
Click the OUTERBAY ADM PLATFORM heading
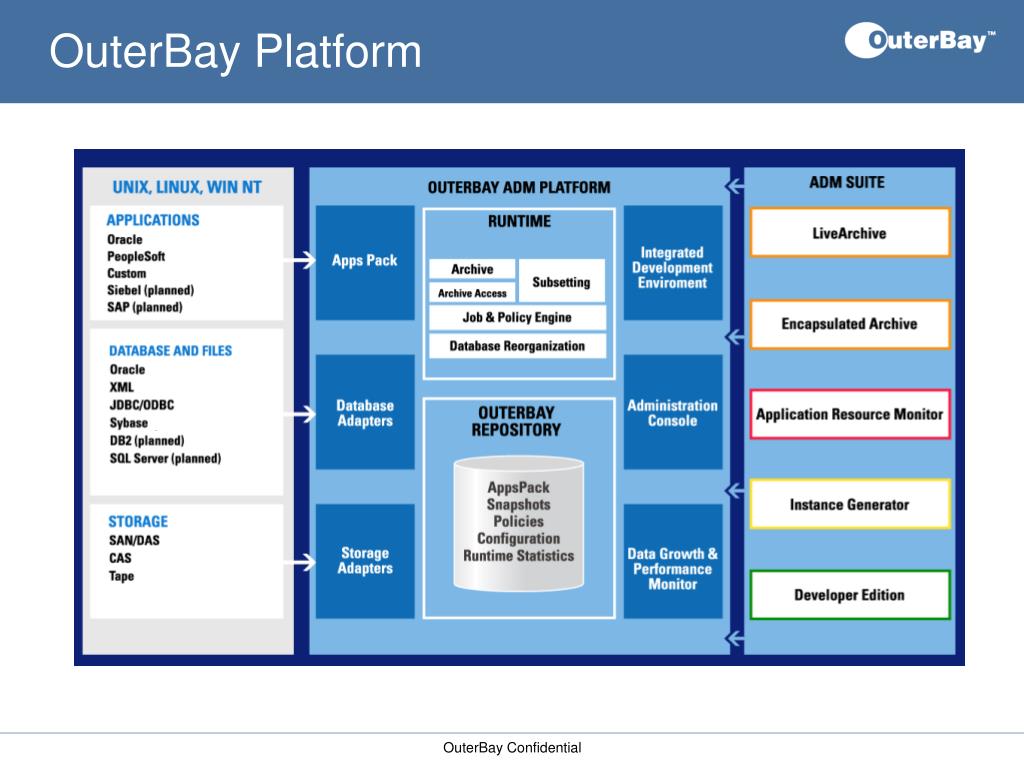click(519, 187)
